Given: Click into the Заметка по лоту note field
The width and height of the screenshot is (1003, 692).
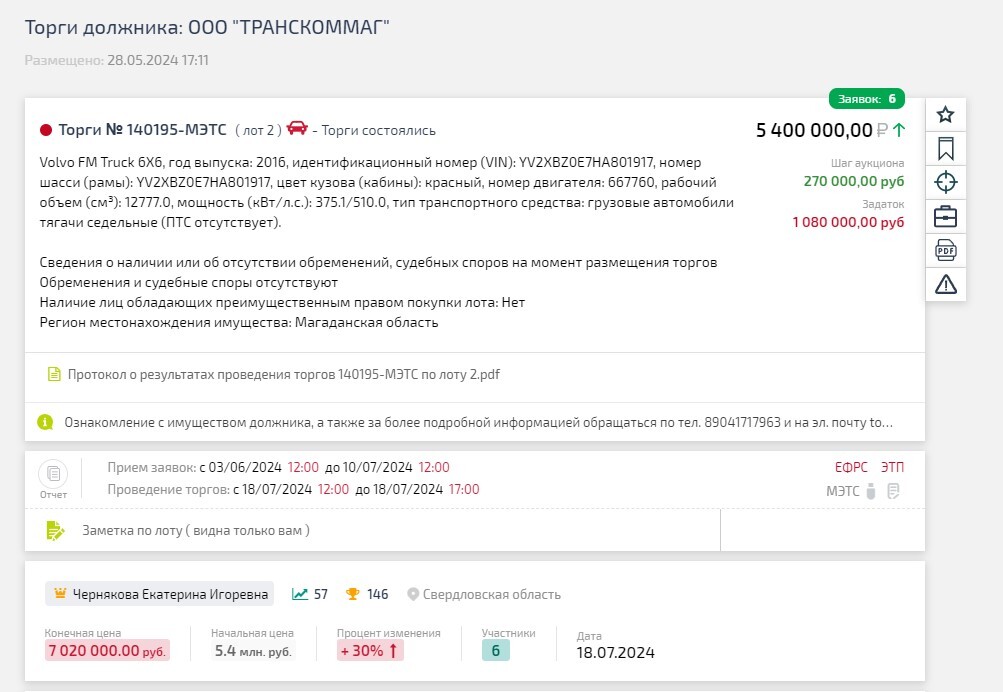Looking at the screenshot, I should tap(372, 530).
